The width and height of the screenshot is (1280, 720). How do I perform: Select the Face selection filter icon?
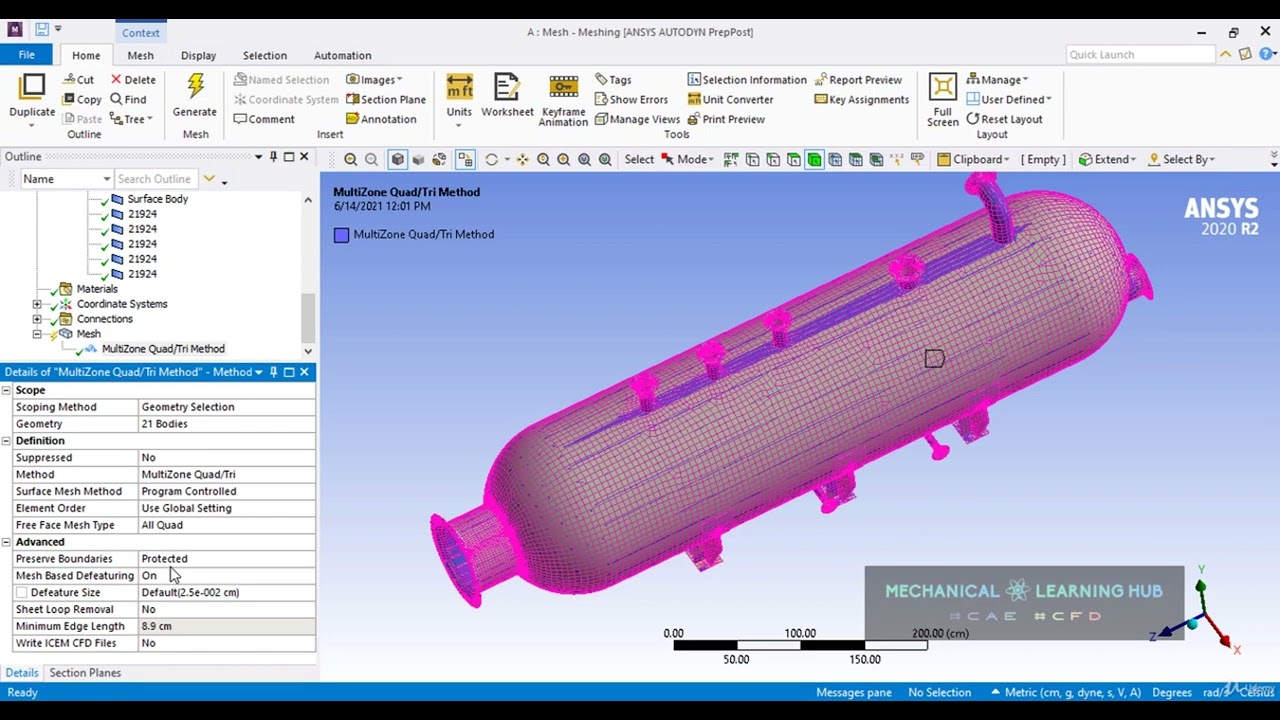pos(794,159)
